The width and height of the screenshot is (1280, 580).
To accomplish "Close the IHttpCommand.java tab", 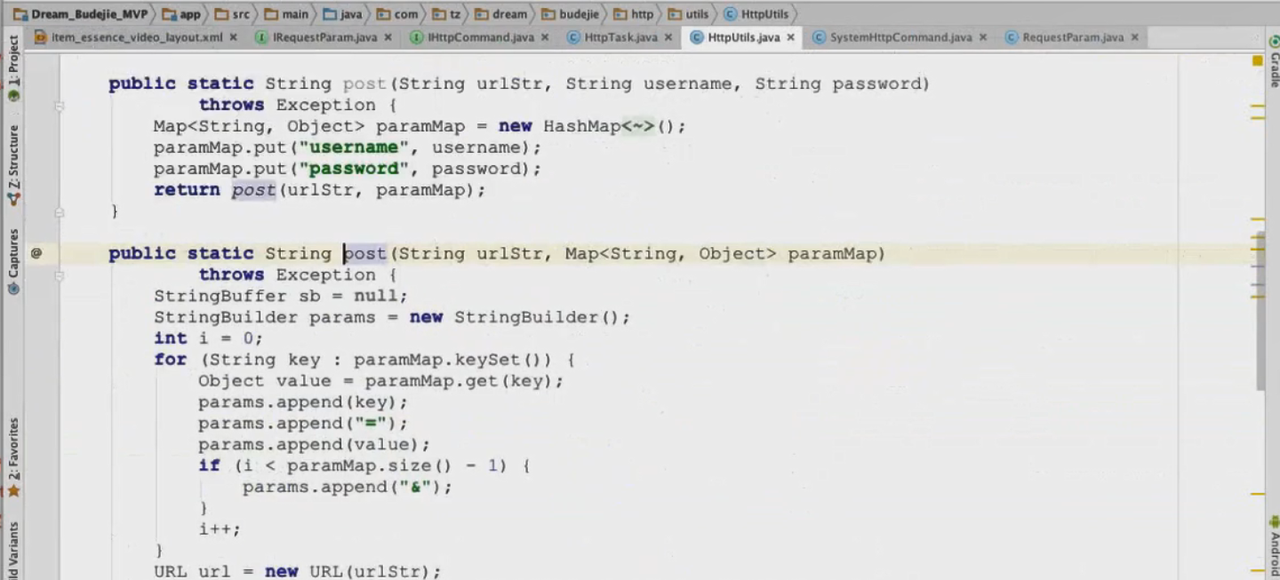I will click(544, 37).
